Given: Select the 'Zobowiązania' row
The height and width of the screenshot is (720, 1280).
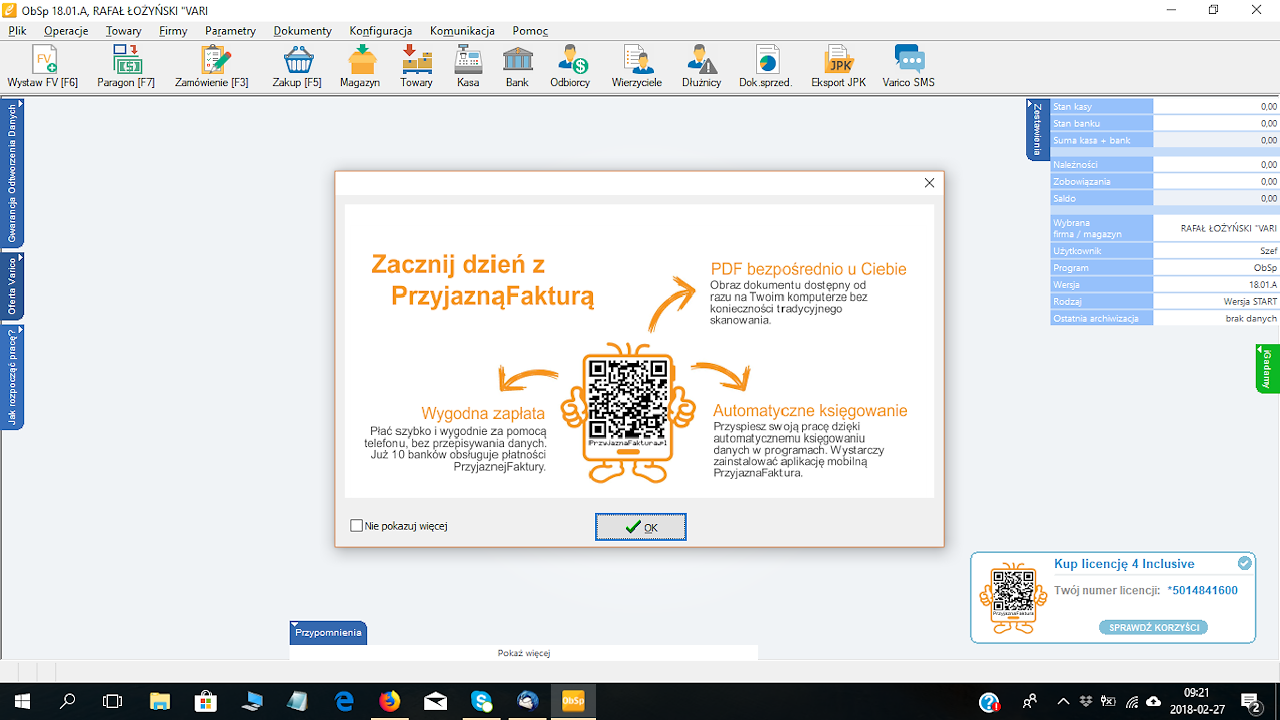Looking at the screenshot, I should point(1165,181).
